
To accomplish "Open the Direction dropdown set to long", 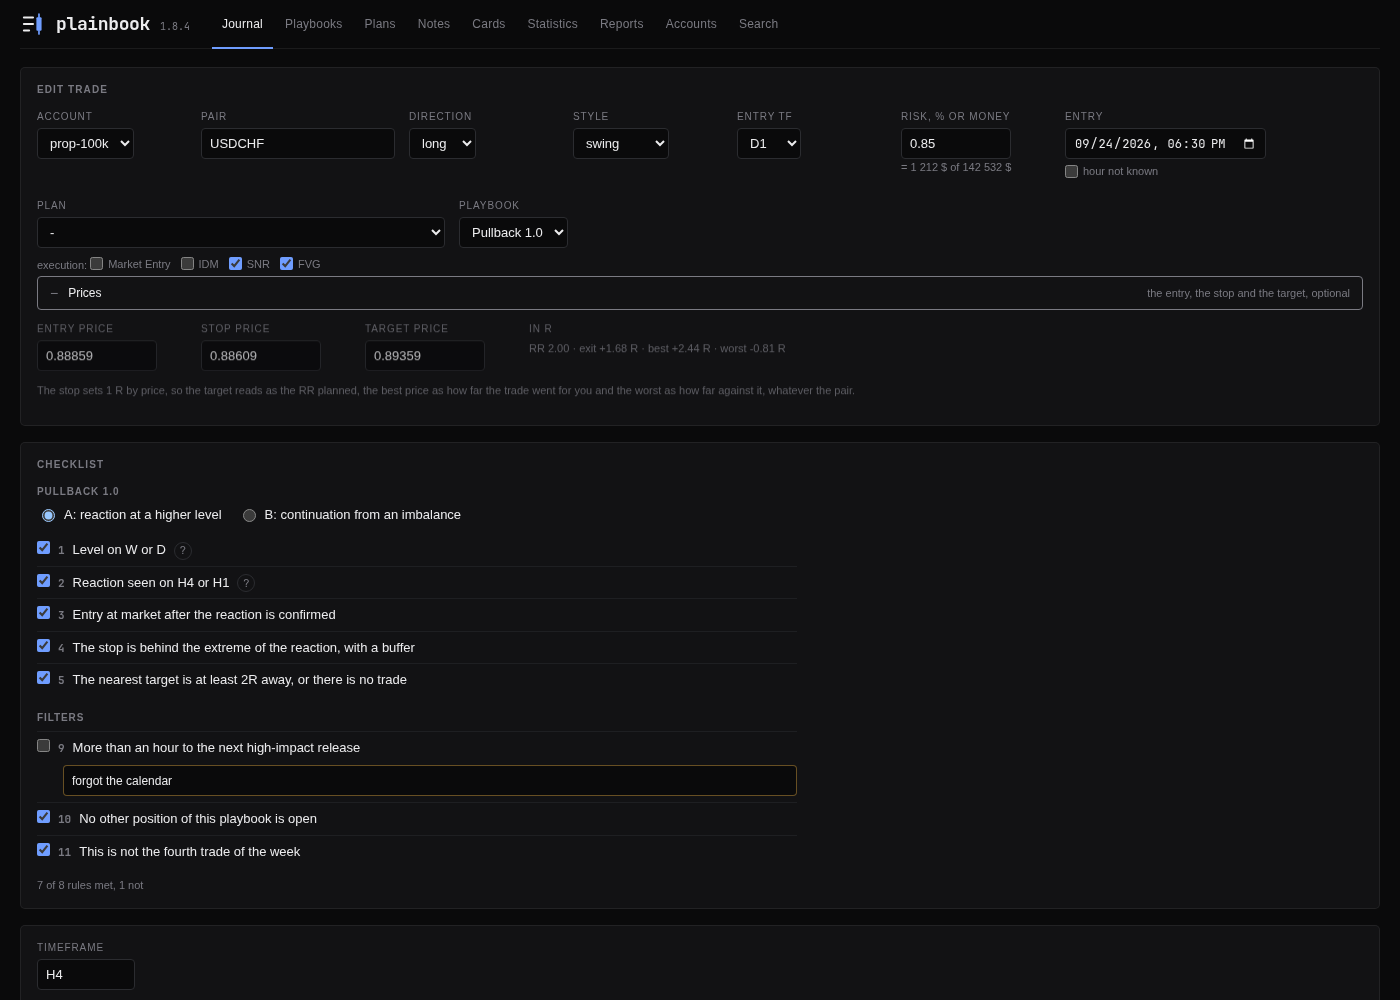I will click(x=442, y=144).
